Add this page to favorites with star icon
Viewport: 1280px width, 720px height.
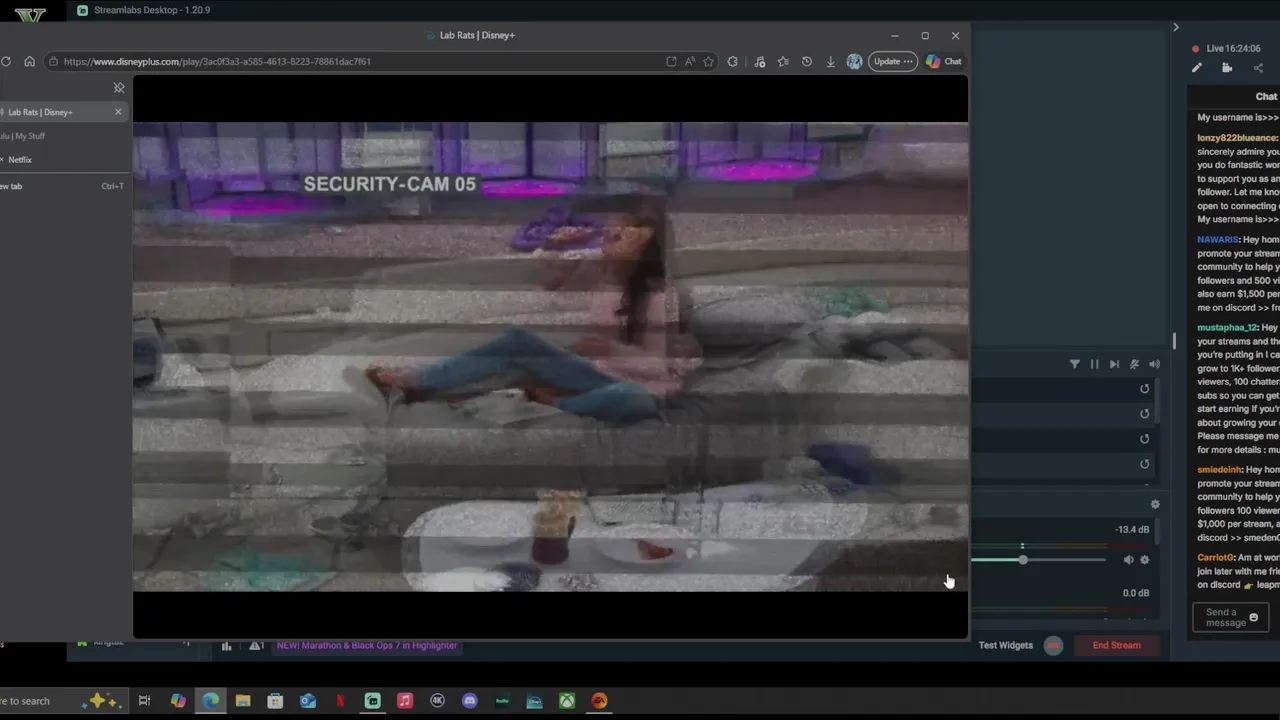708,61
